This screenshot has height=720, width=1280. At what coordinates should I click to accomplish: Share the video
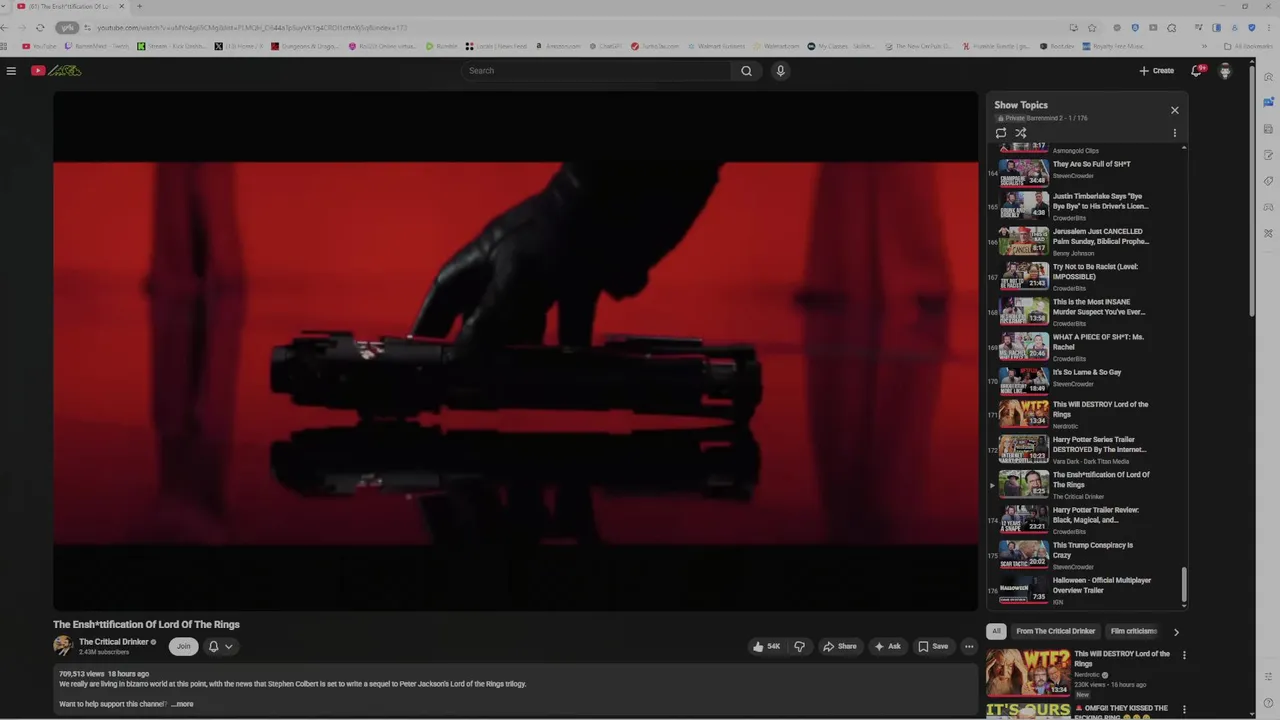(840, 646)
